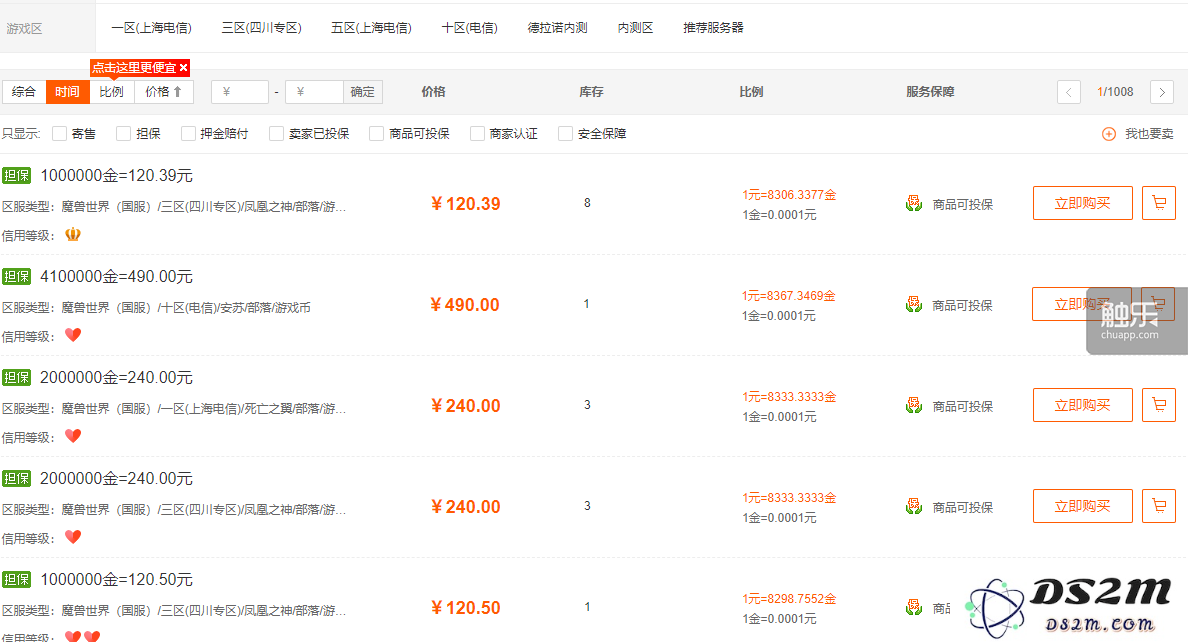The height and width of the screenshot is (642, 1188).
Task: Select the 五区(上海电信) server tab
Action: click(371, 28)
